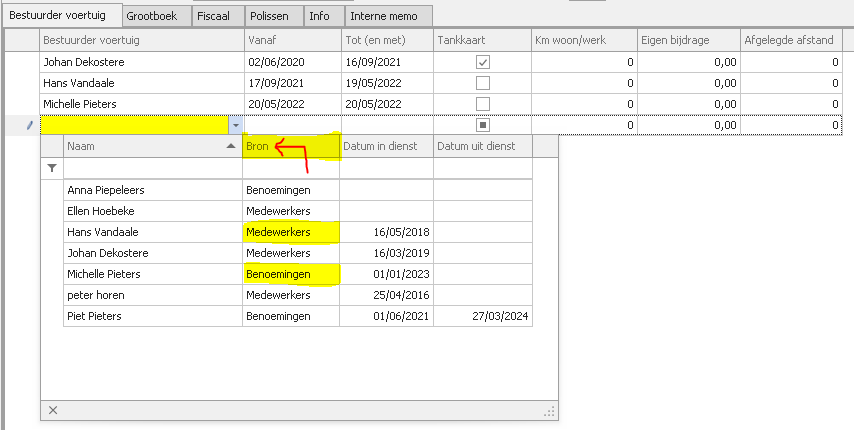The image size is (854, 430).
Task: Click the highlighted yellow driver input cell
Action: coord(134,125)
